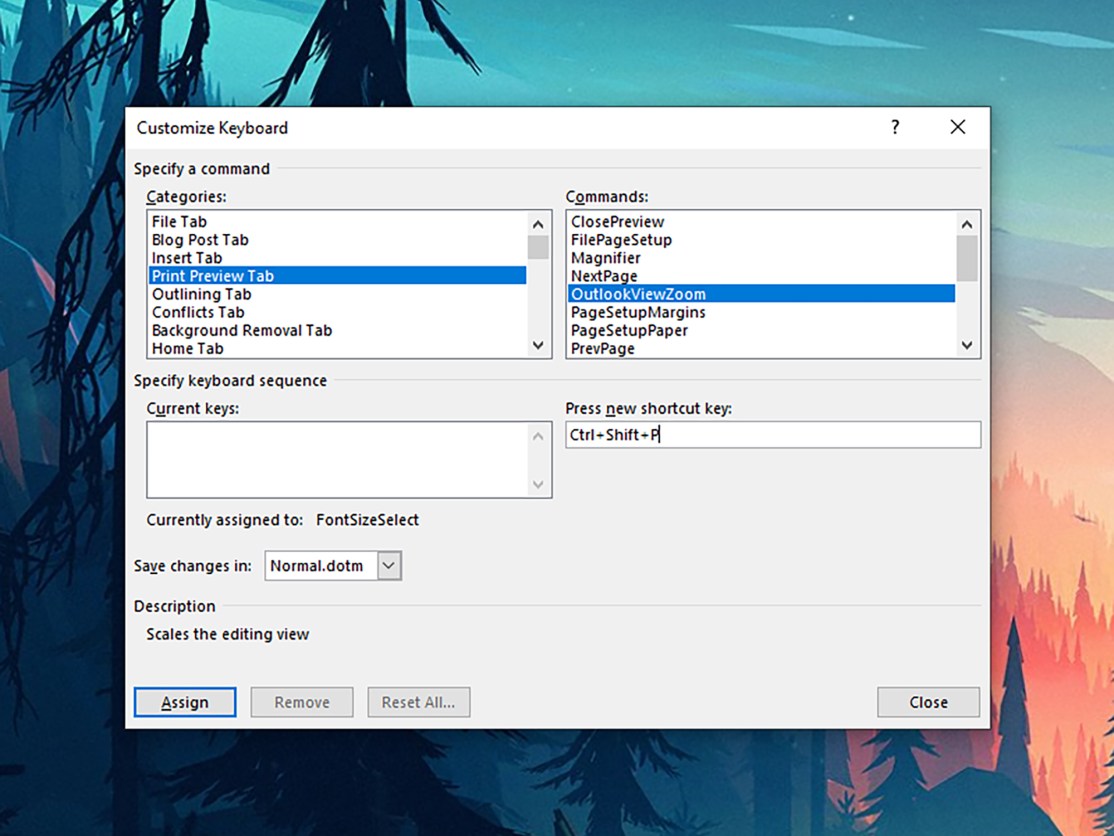Click the scroll-down arrow of the Commands list
The image size is (1114, 836).
tap(966, 344)
